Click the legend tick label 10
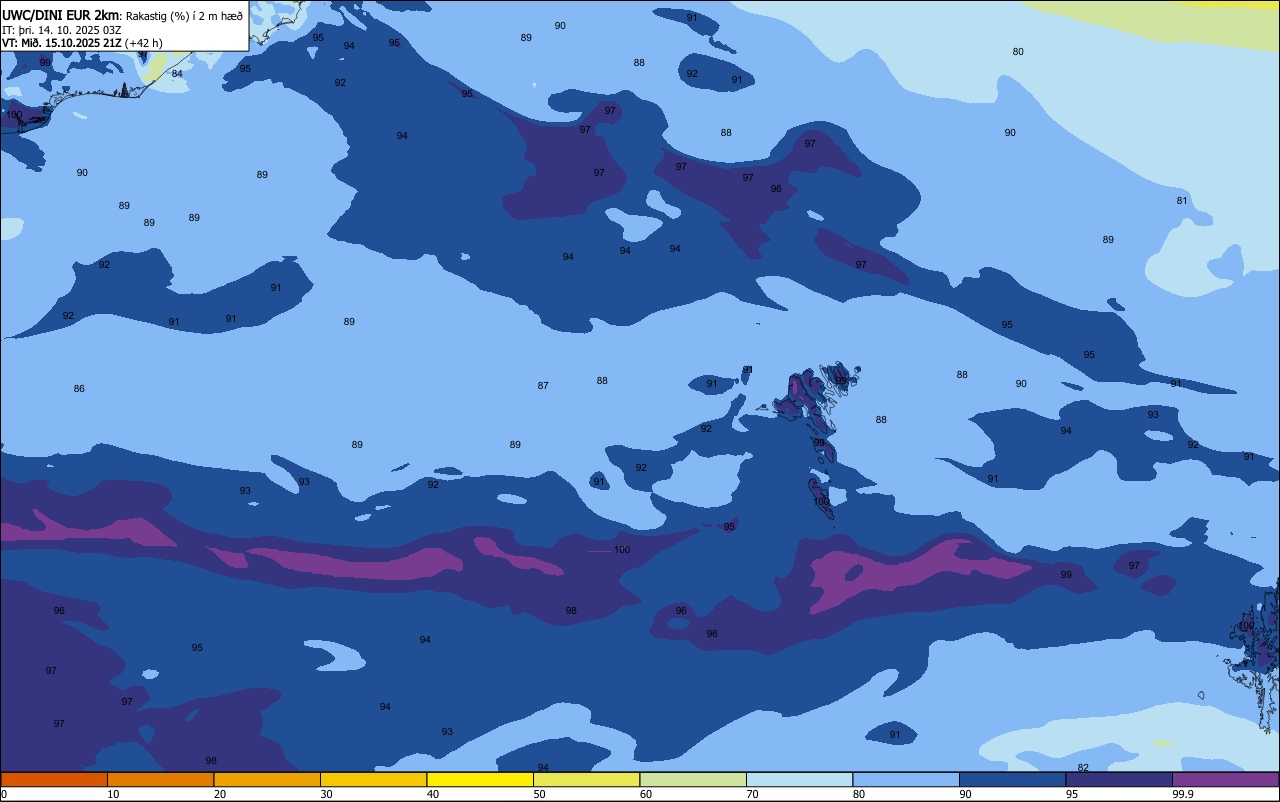The height and width of the screenshot is (802, 1280). point(113,794)
